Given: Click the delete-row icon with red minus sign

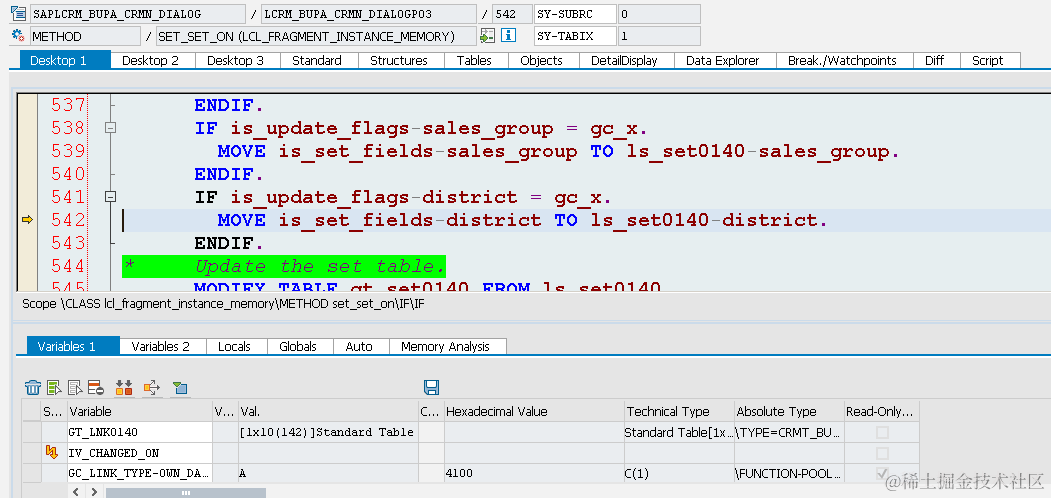Looking at the screenshot, I should pos(96,387).
